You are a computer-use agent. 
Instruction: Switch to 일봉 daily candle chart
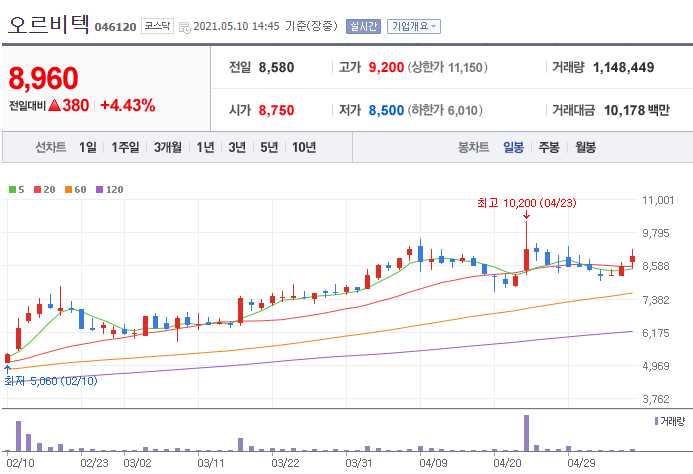514,147
